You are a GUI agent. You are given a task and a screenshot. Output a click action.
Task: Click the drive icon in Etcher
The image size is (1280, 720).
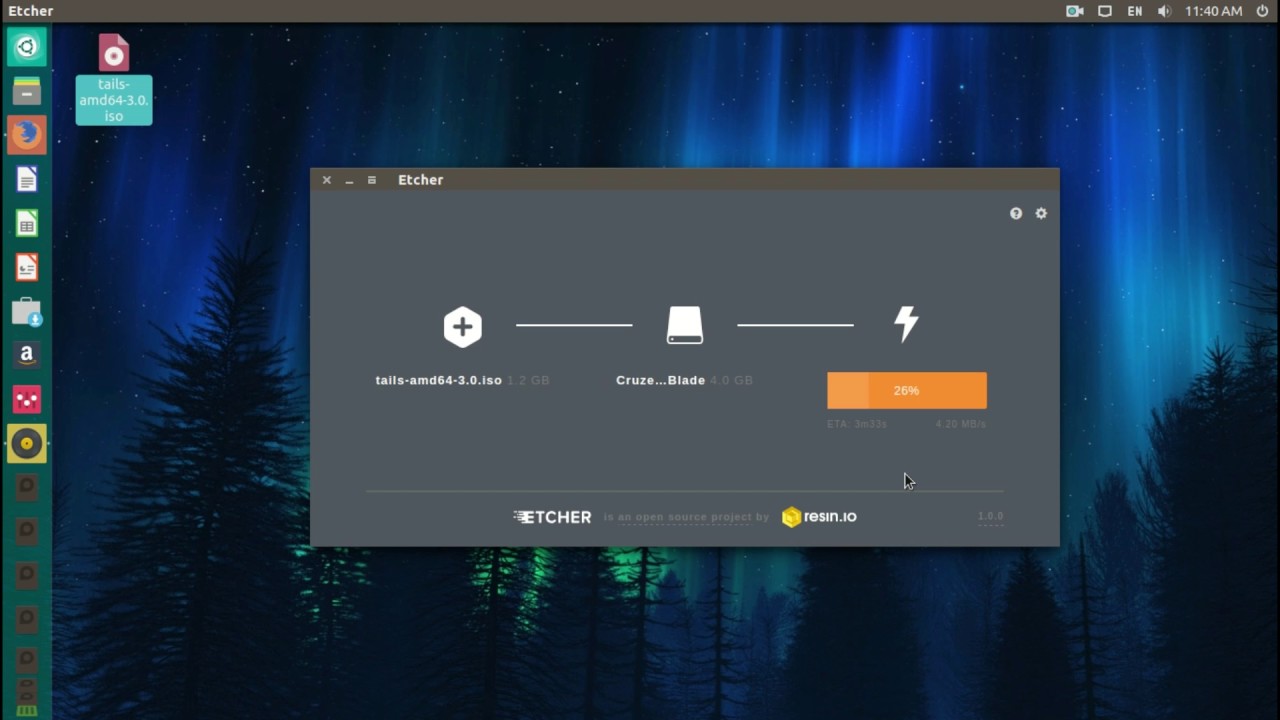coord(685,325)
